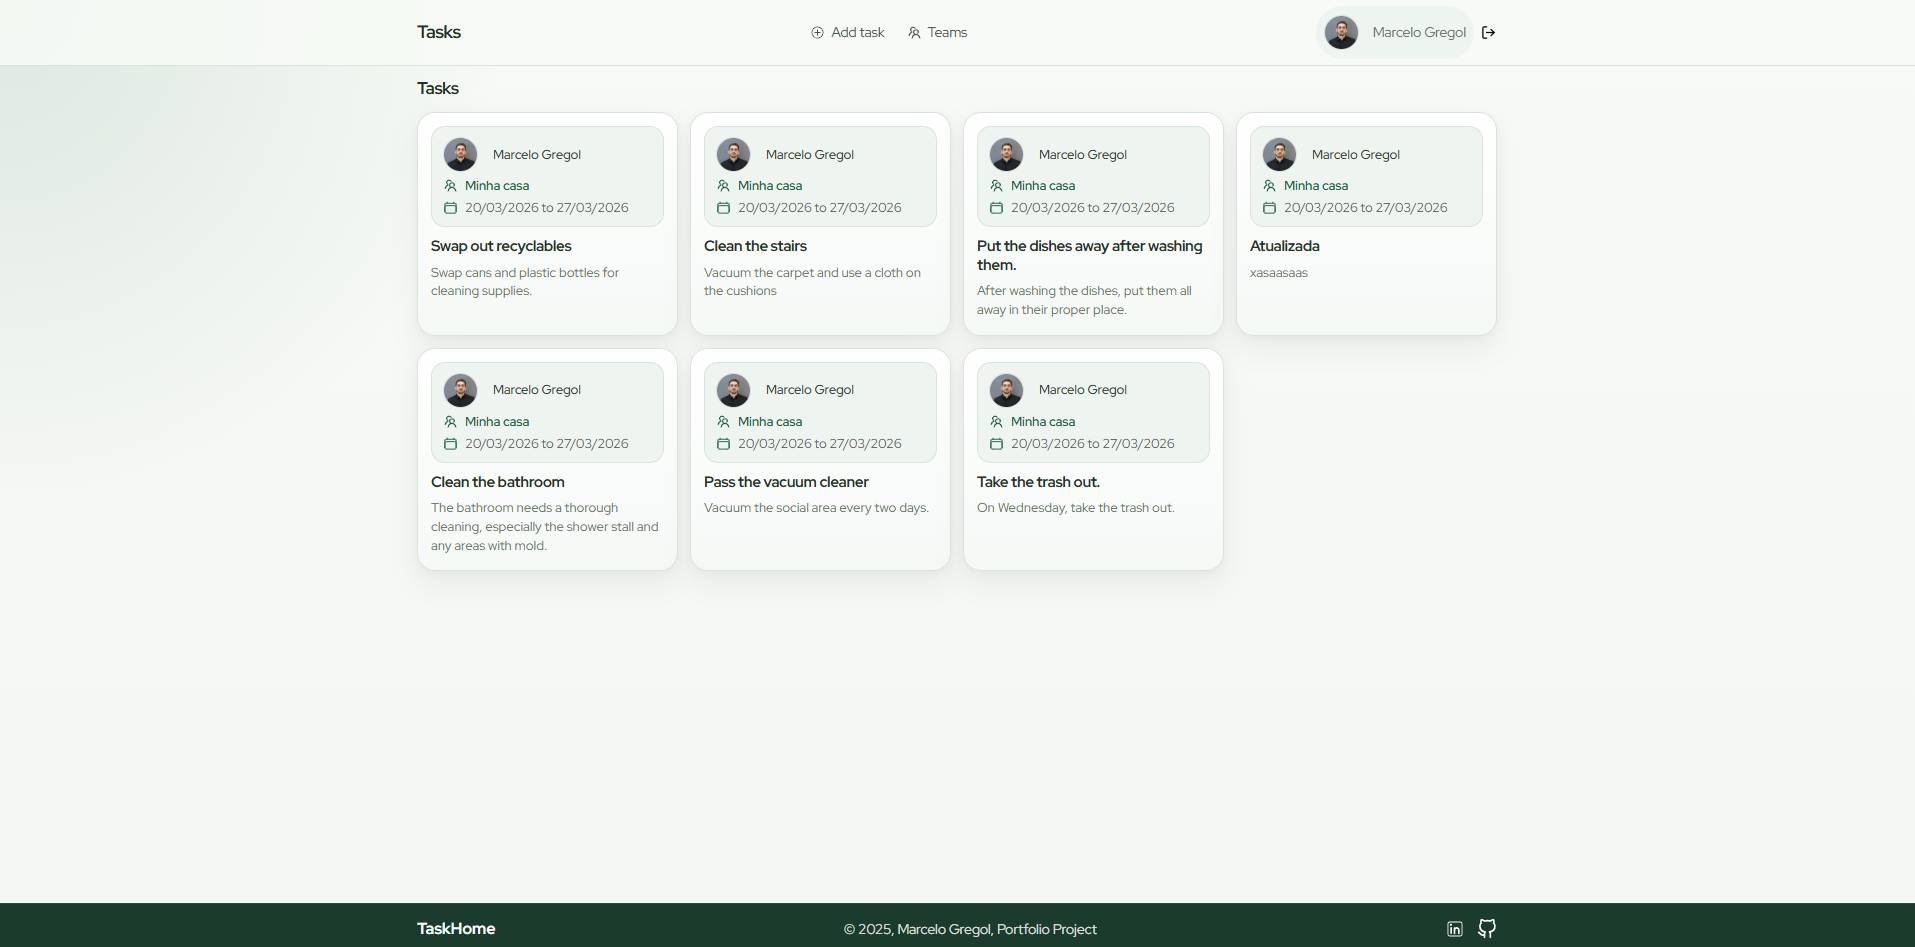Click avatar on Atualizada task card

(x=1279, y=155)
